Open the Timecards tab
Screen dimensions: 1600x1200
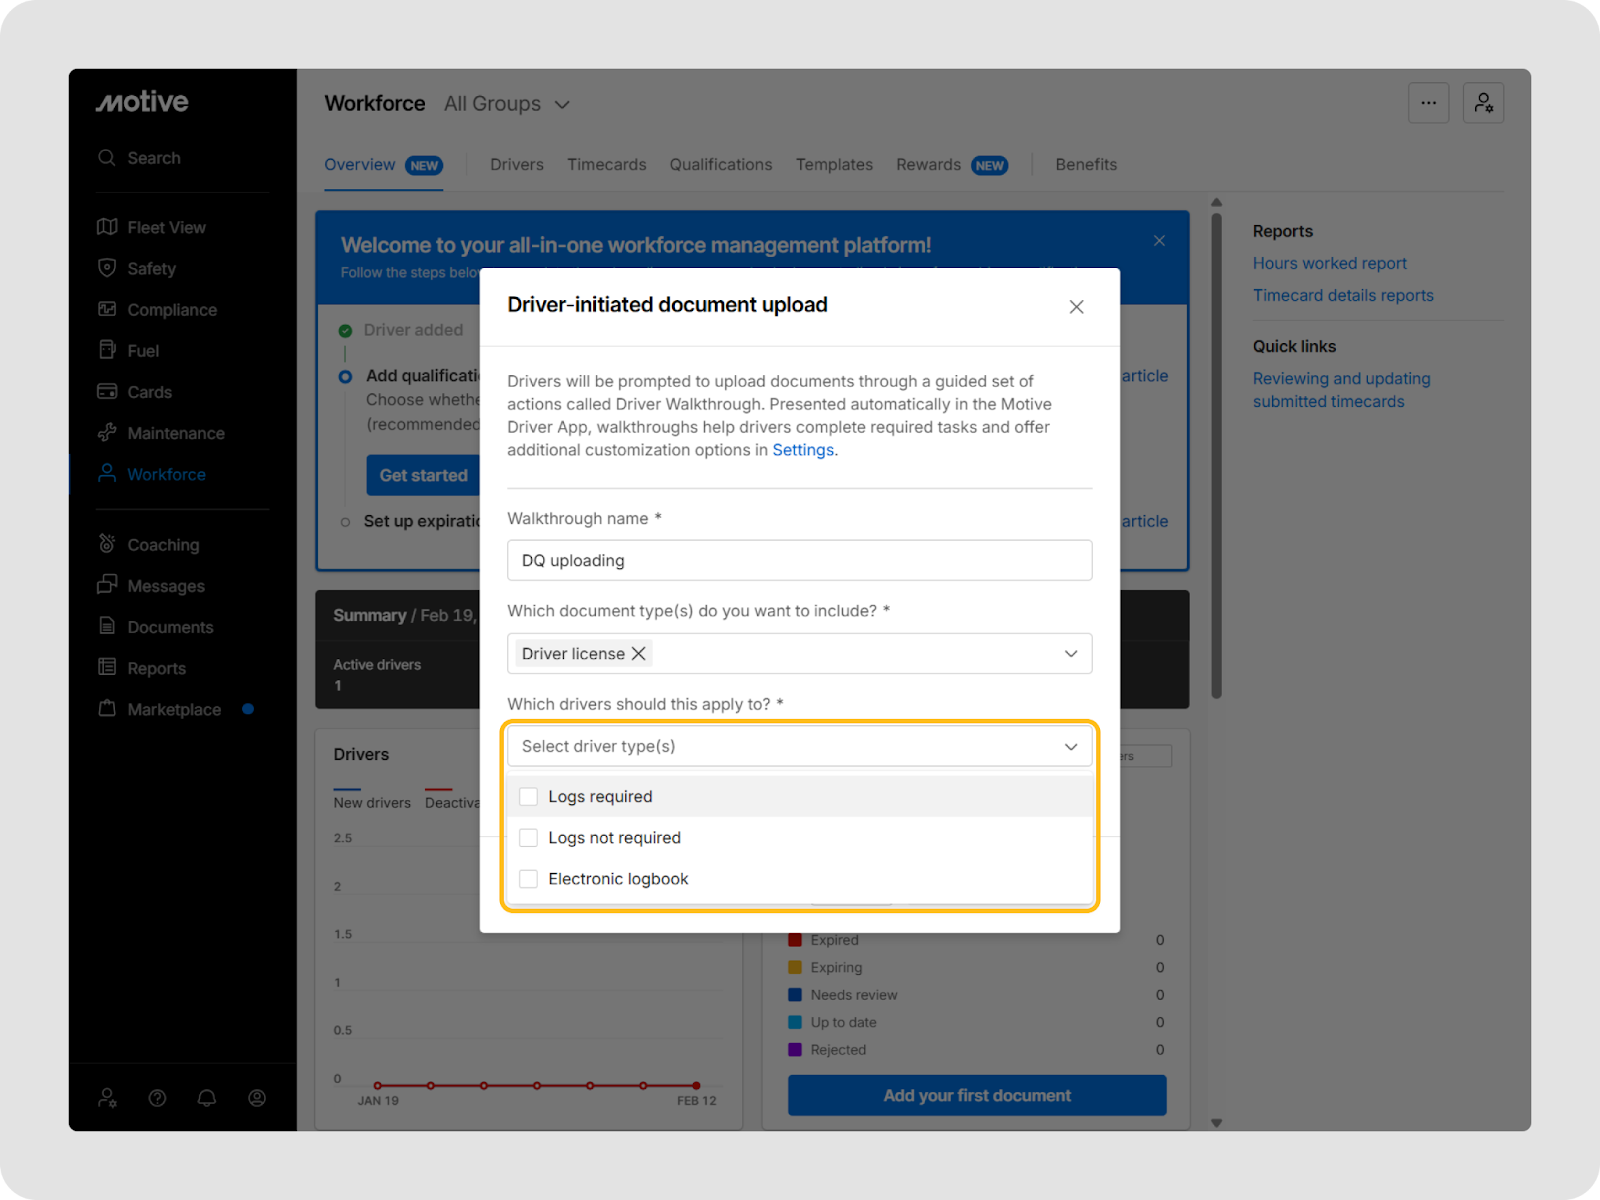click(x=607, y=165)
